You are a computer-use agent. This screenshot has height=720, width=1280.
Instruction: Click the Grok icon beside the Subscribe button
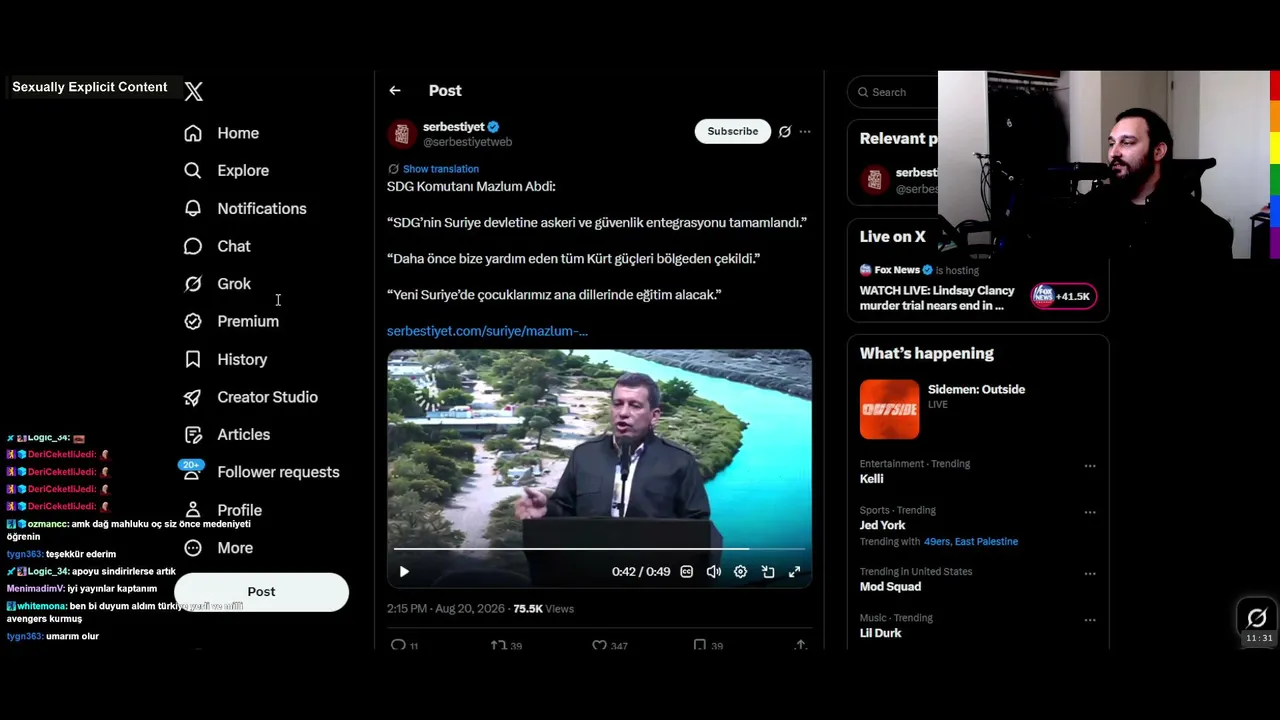pyautogui.click(x=785, y=131)
